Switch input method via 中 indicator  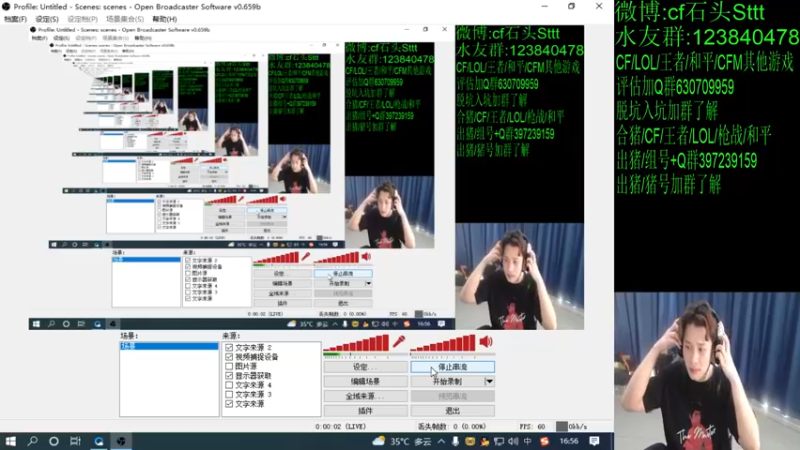528,441
